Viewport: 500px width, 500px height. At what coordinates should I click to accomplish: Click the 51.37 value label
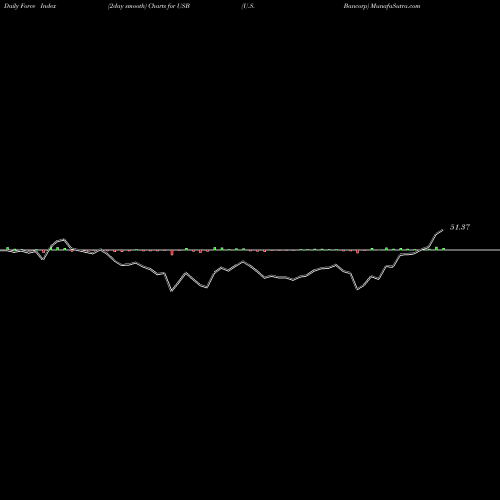(460, 227)
